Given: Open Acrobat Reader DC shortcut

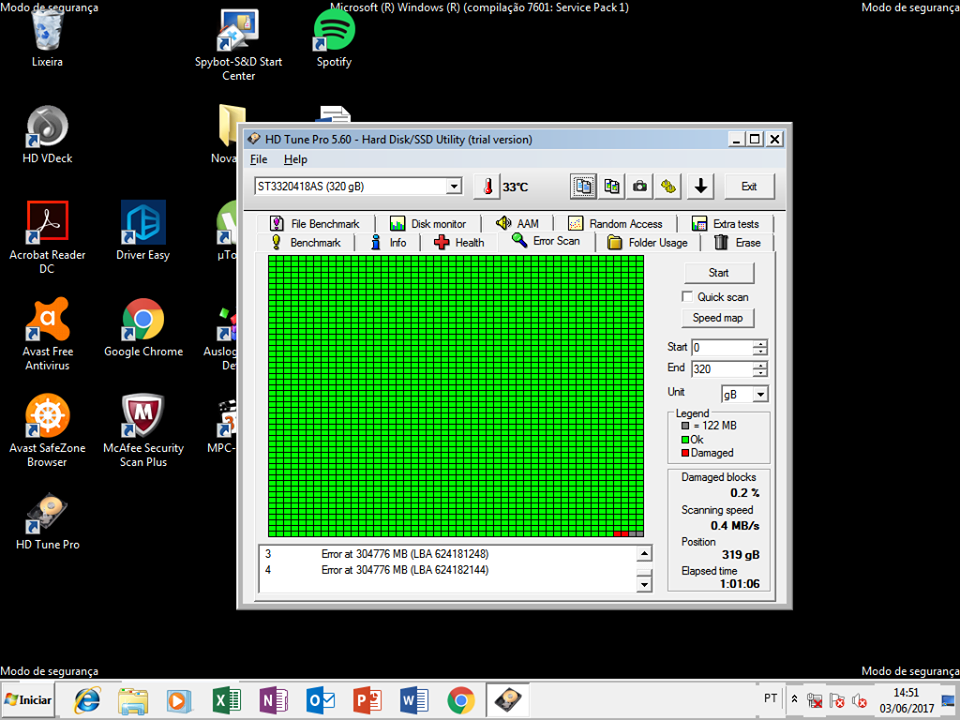Looking at the screenshot, I should pyautogui.click(x=47, y=238).
